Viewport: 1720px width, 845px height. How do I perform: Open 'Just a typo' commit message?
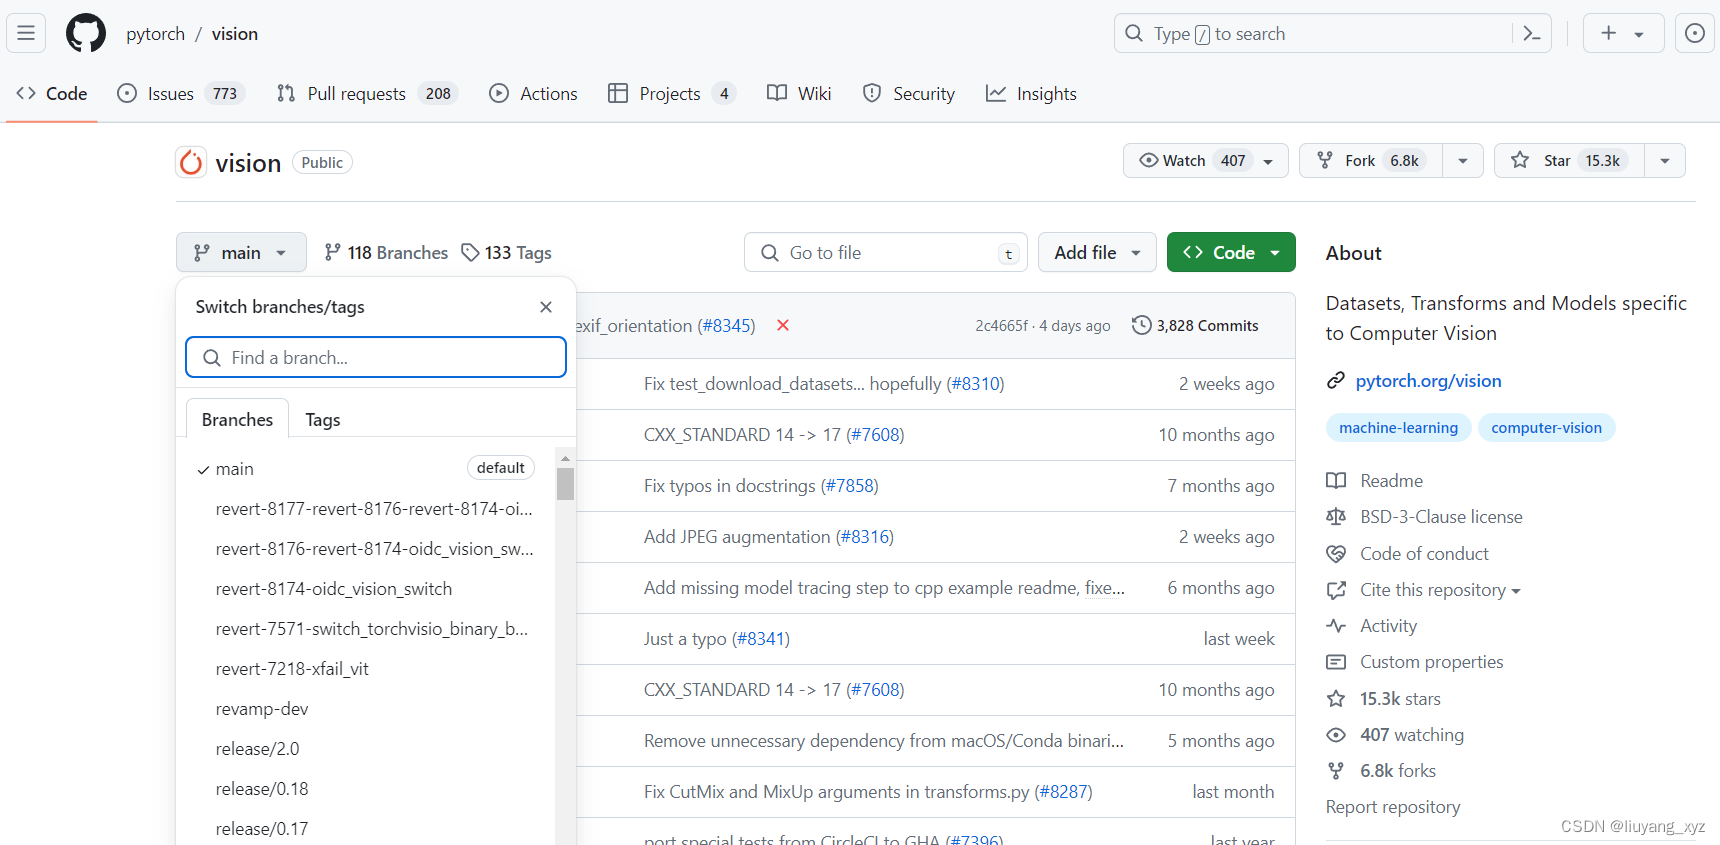coord(685,638)
